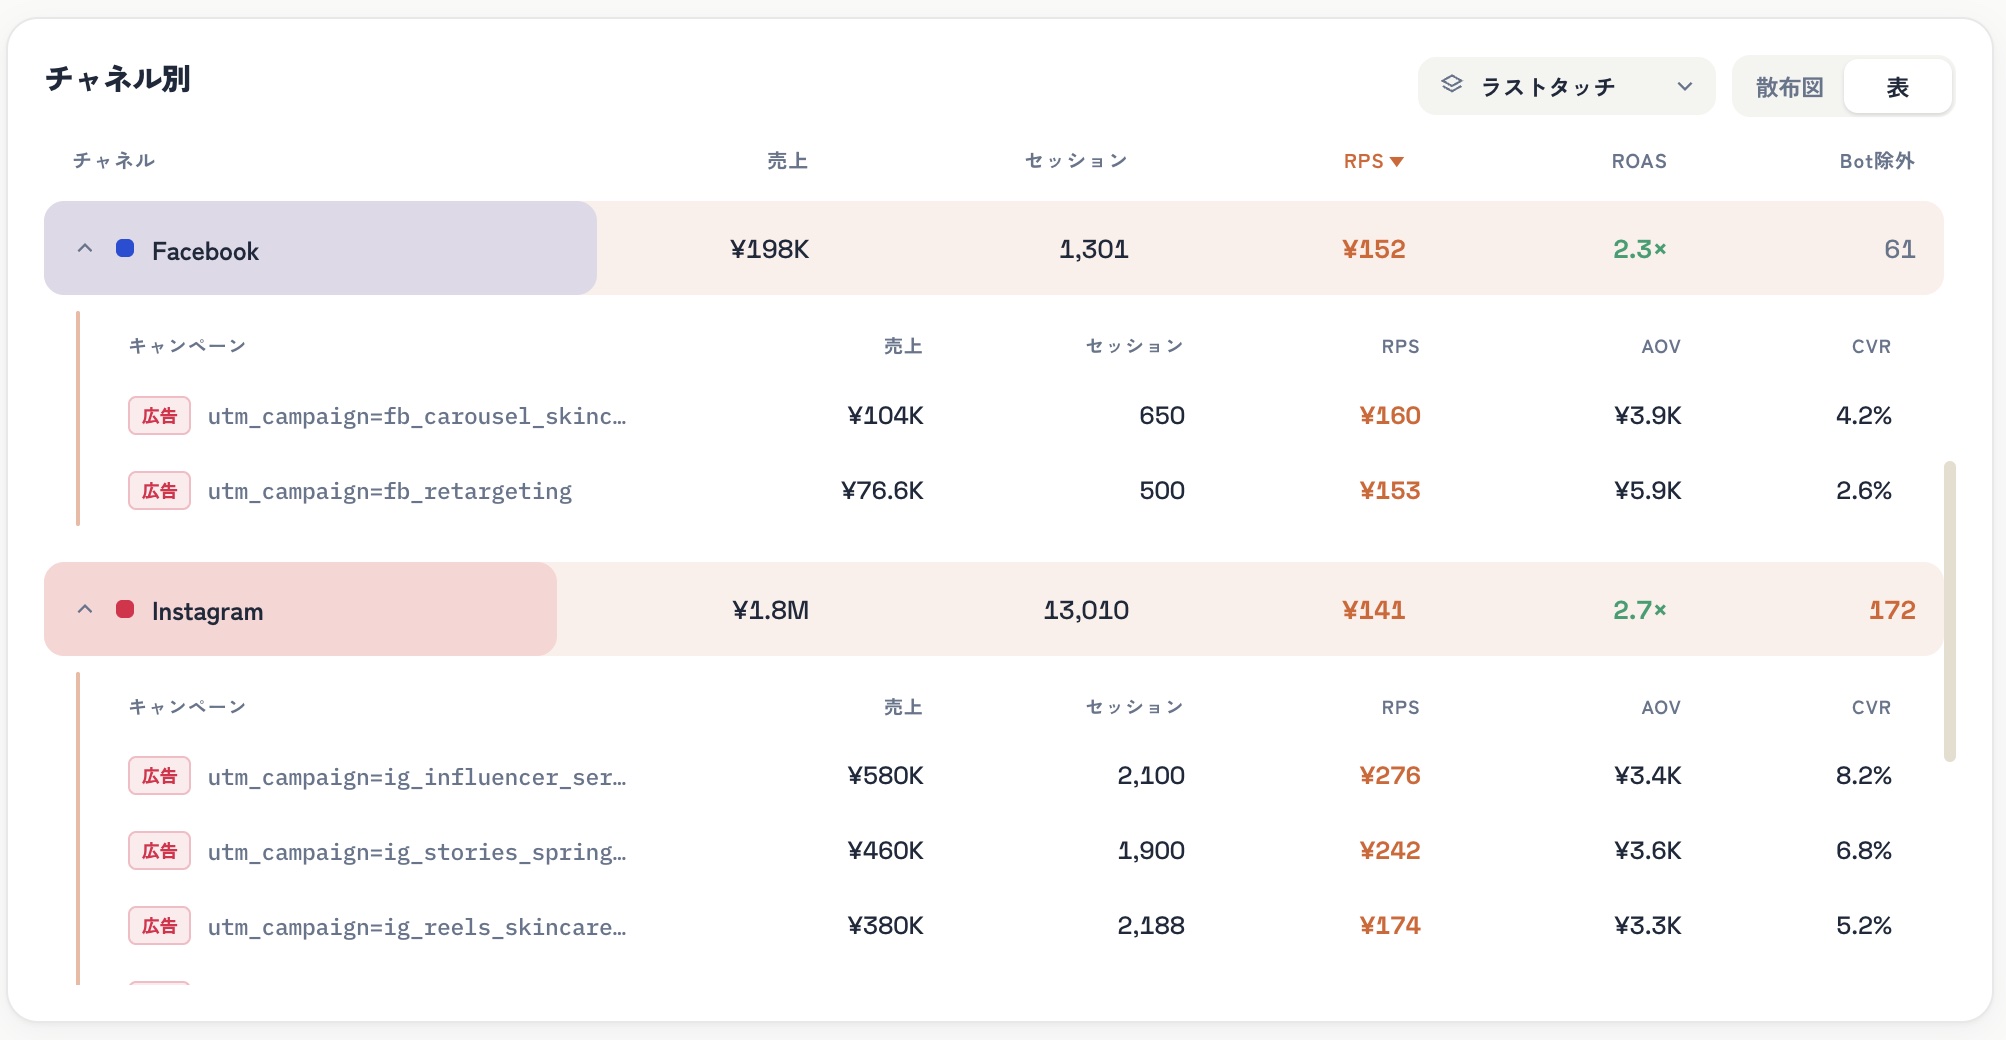Click ig_stories sessions 1,900
Image resolution: width=2006 pixels, height=1040 pixels.
[x=1151, y=850]
